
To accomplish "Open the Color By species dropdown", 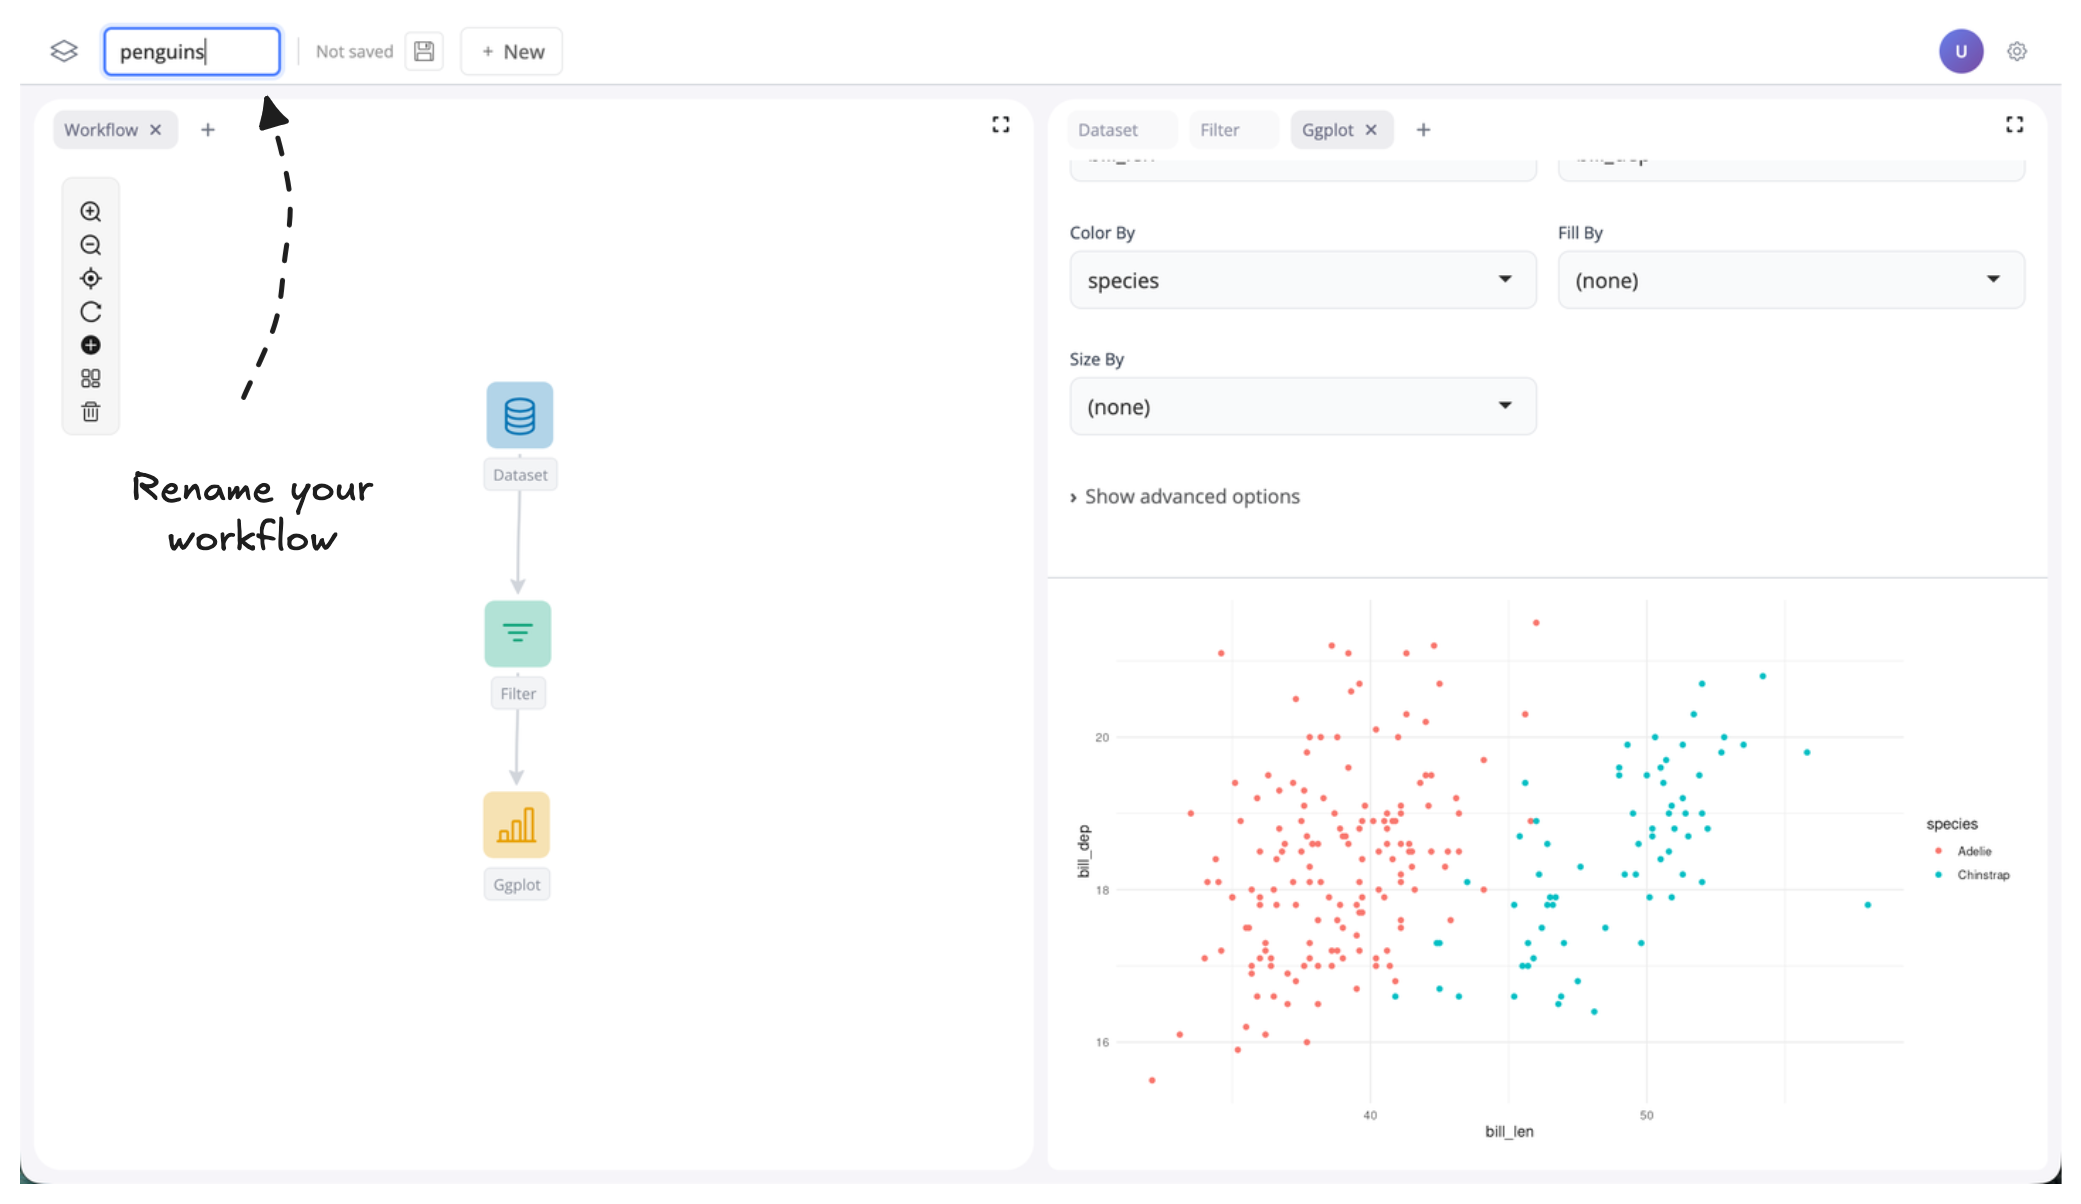I will (x=1302, y=281).
